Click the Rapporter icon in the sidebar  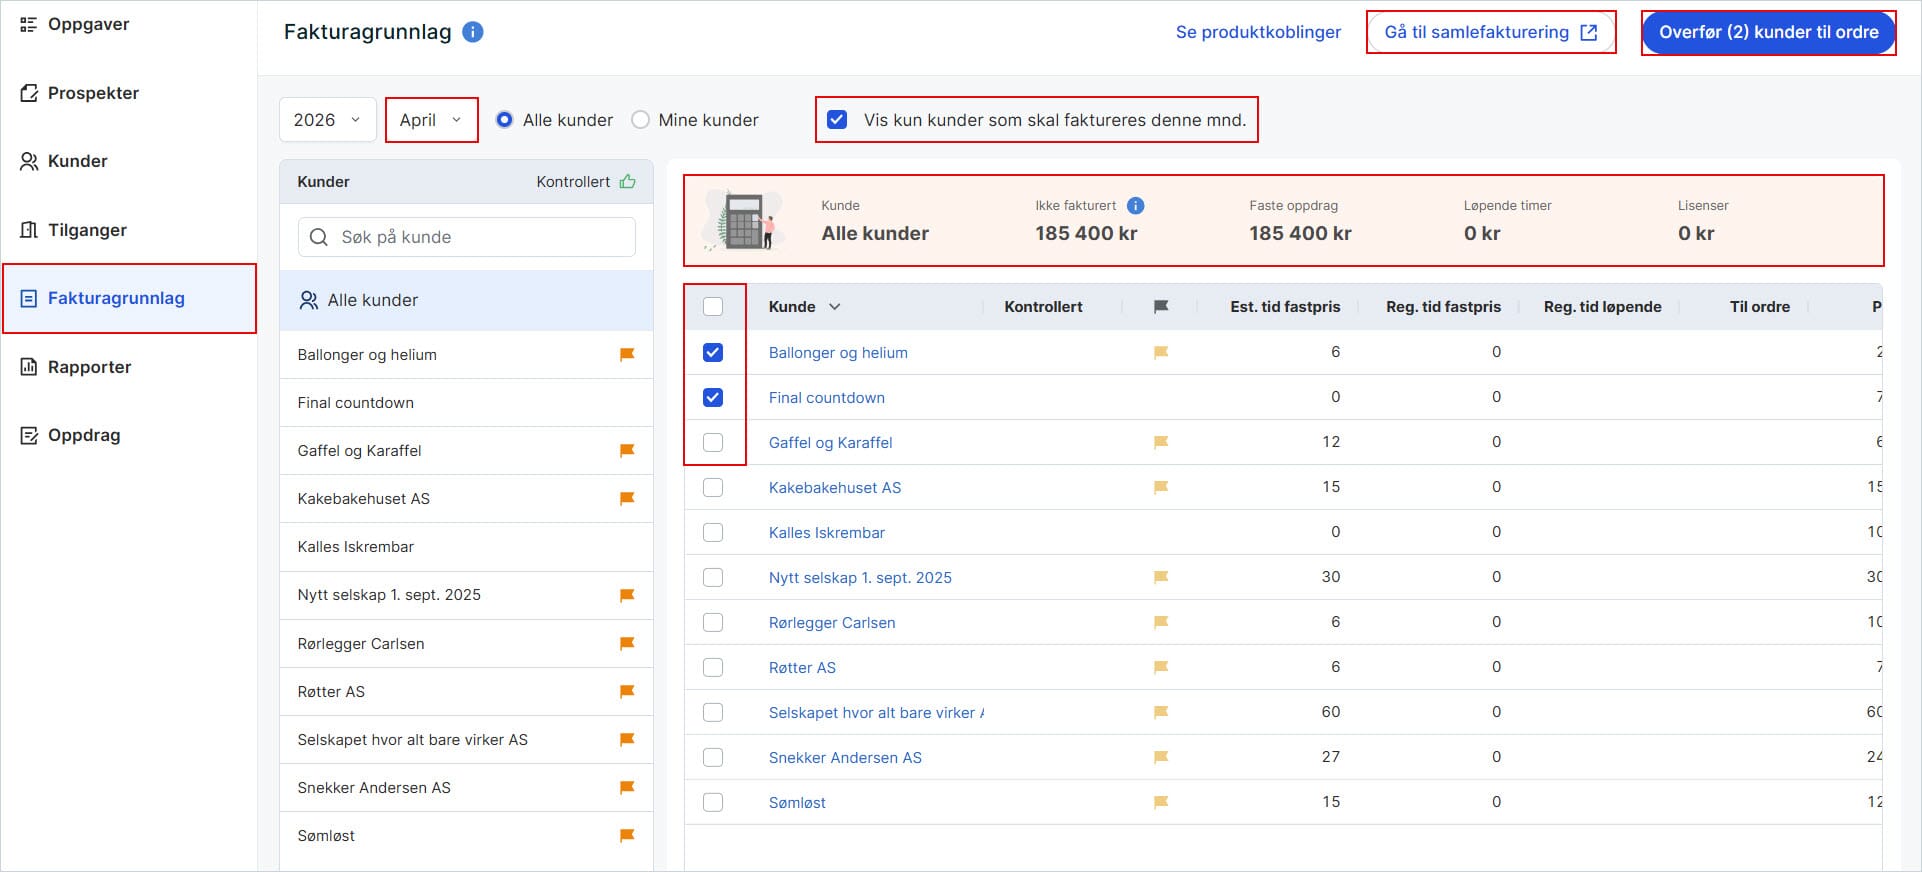click(29, 367)
